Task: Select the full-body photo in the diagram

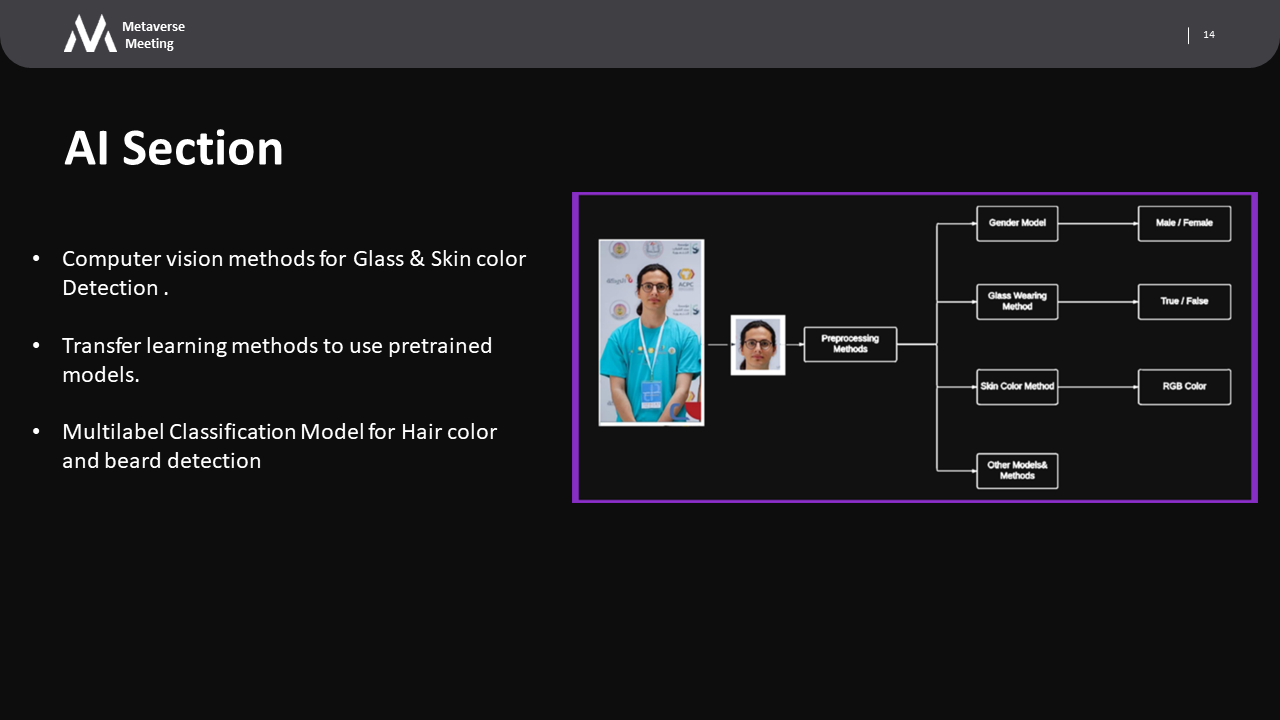Action: coord(651,332)
